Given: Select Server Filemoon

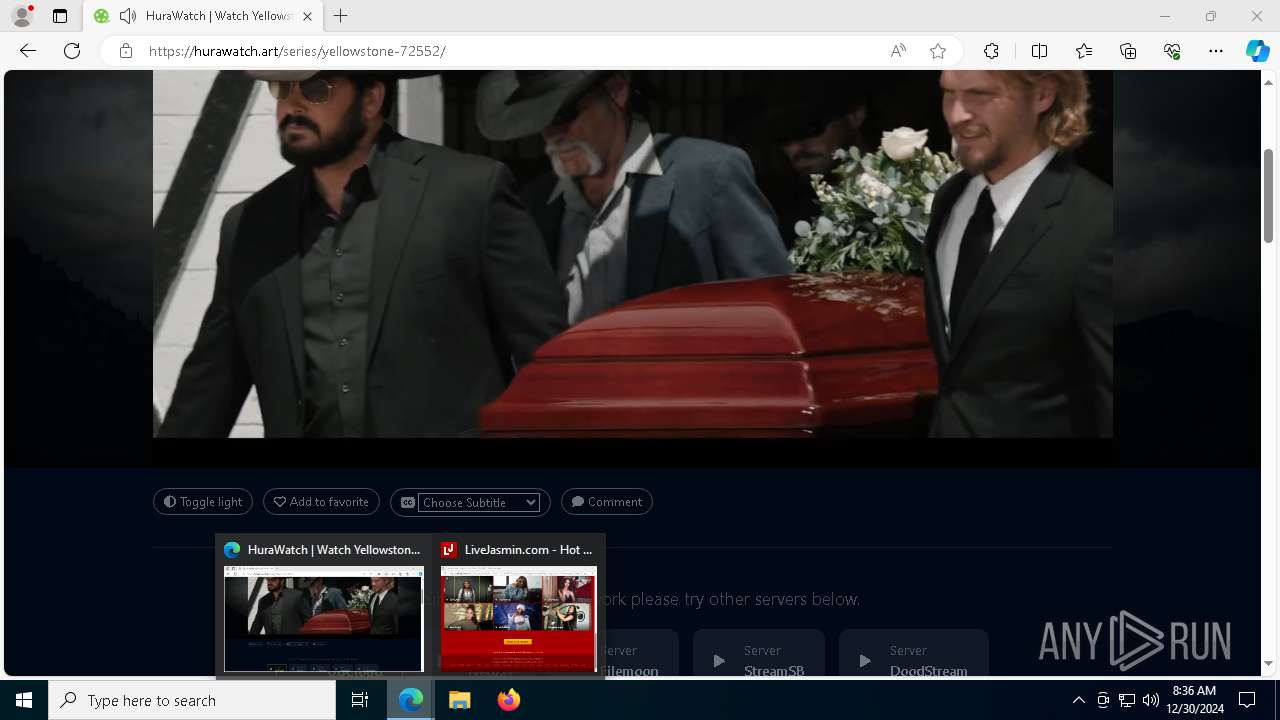Looking at the screenshot, I should click(x=640, y=653).
